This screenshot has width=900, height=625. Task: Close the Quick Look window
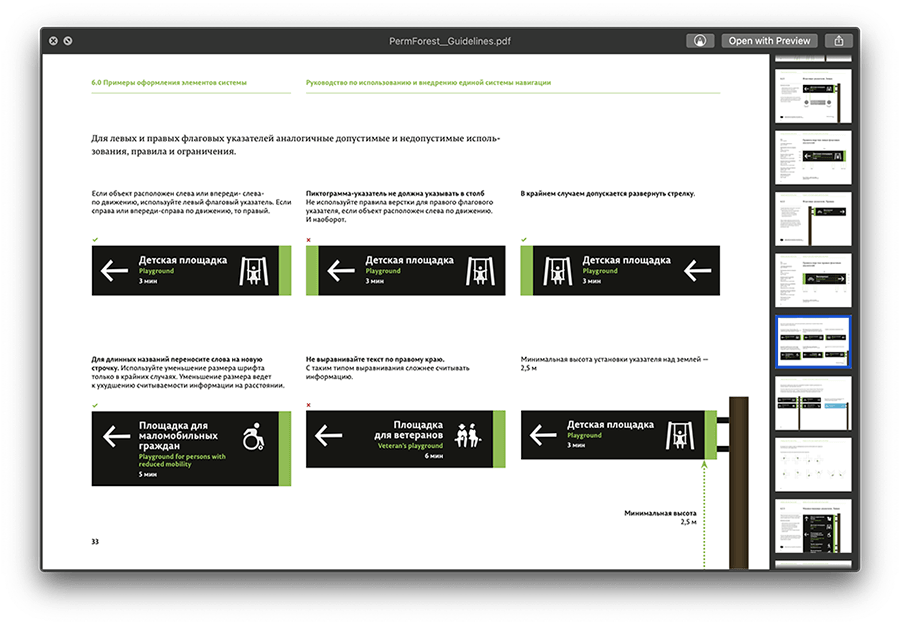click(x=52, y=41)
